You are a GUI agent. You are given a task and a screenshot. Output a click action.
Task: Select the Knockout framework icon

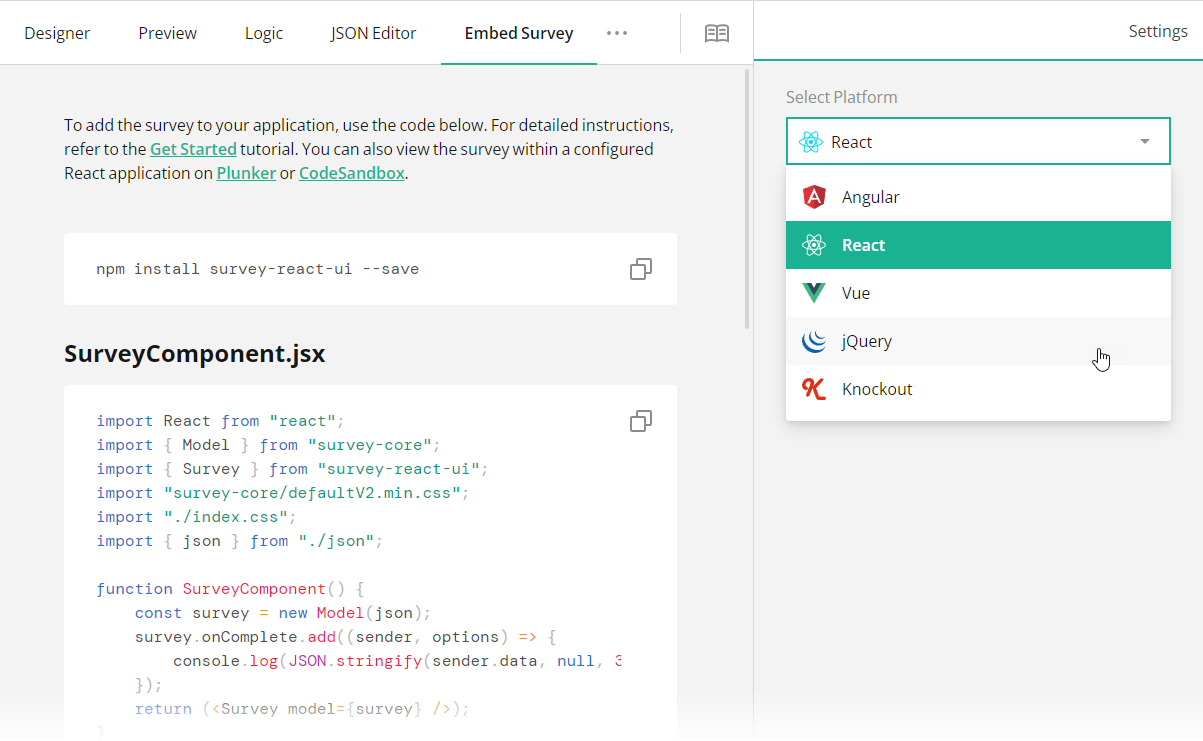[814, 388]
